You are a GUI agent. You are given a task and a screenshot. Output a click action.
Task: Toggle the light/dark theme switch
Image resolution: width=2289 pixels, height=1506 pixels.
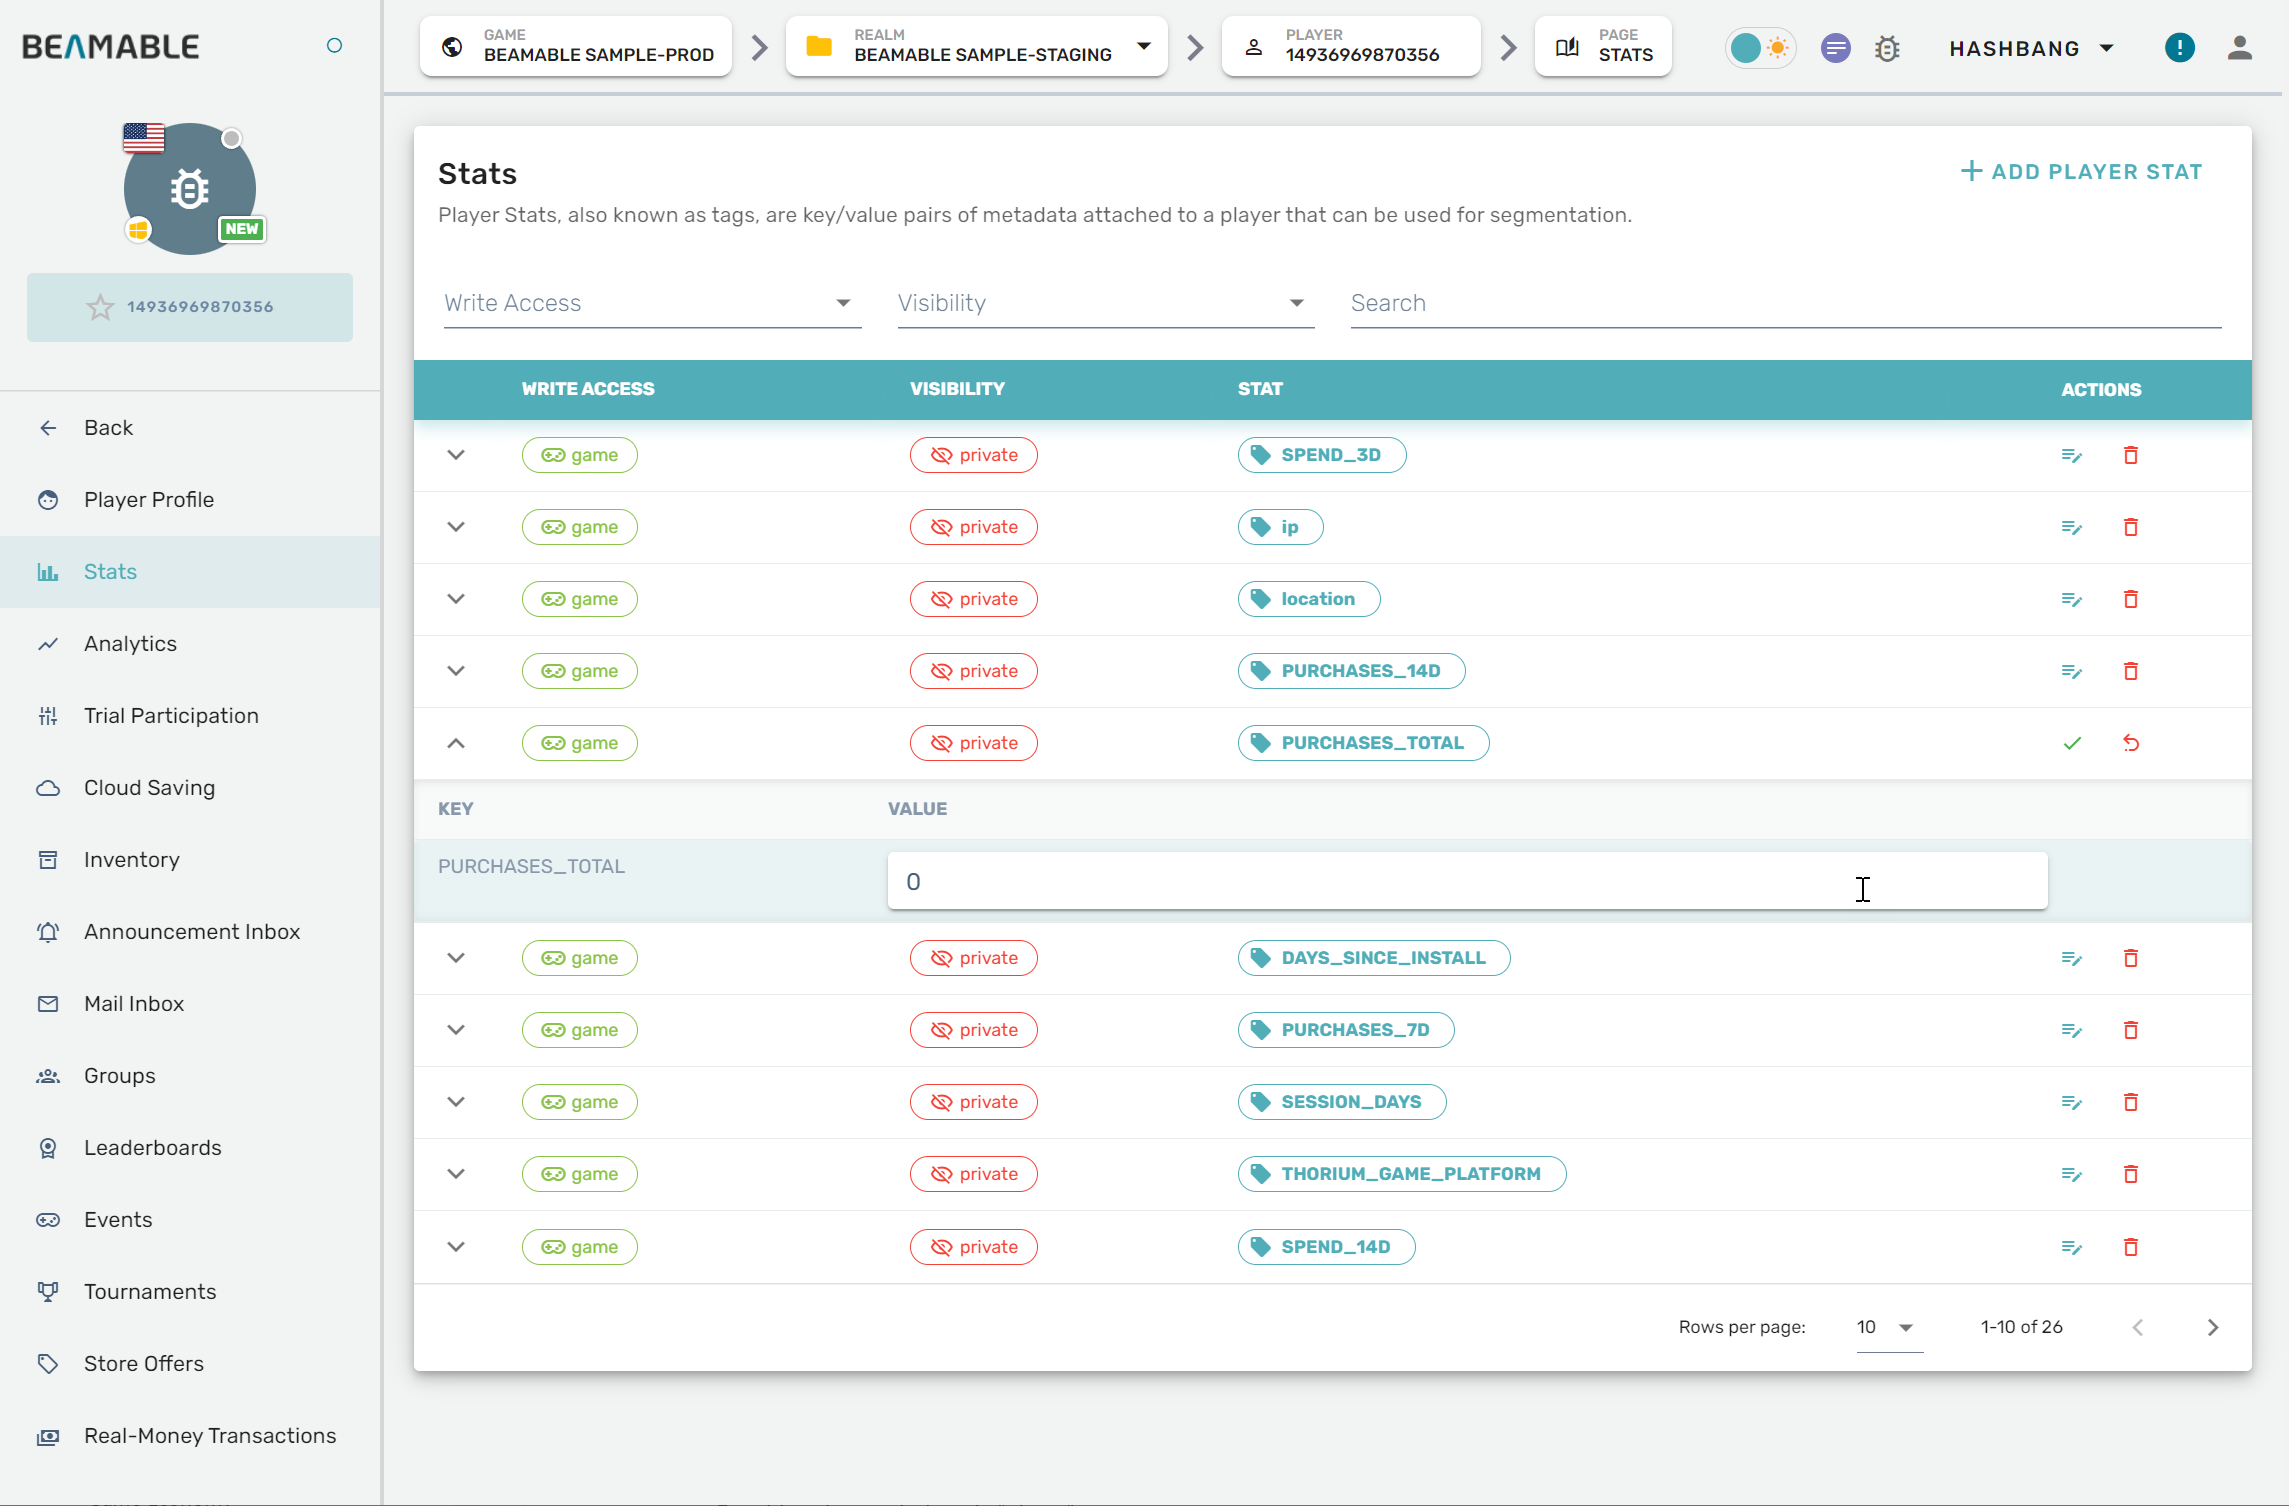(1761, 48)
